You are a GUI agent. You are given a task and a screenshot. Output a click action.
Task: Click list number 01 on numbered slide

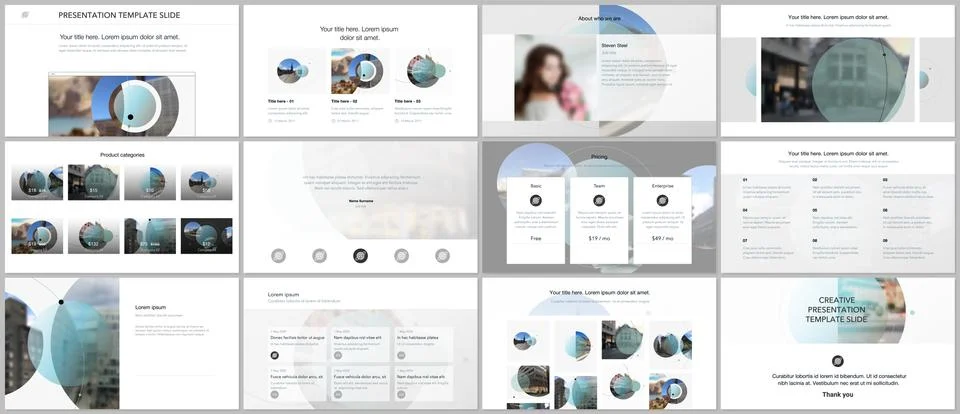pyautogui.click(x=745, y=179)
